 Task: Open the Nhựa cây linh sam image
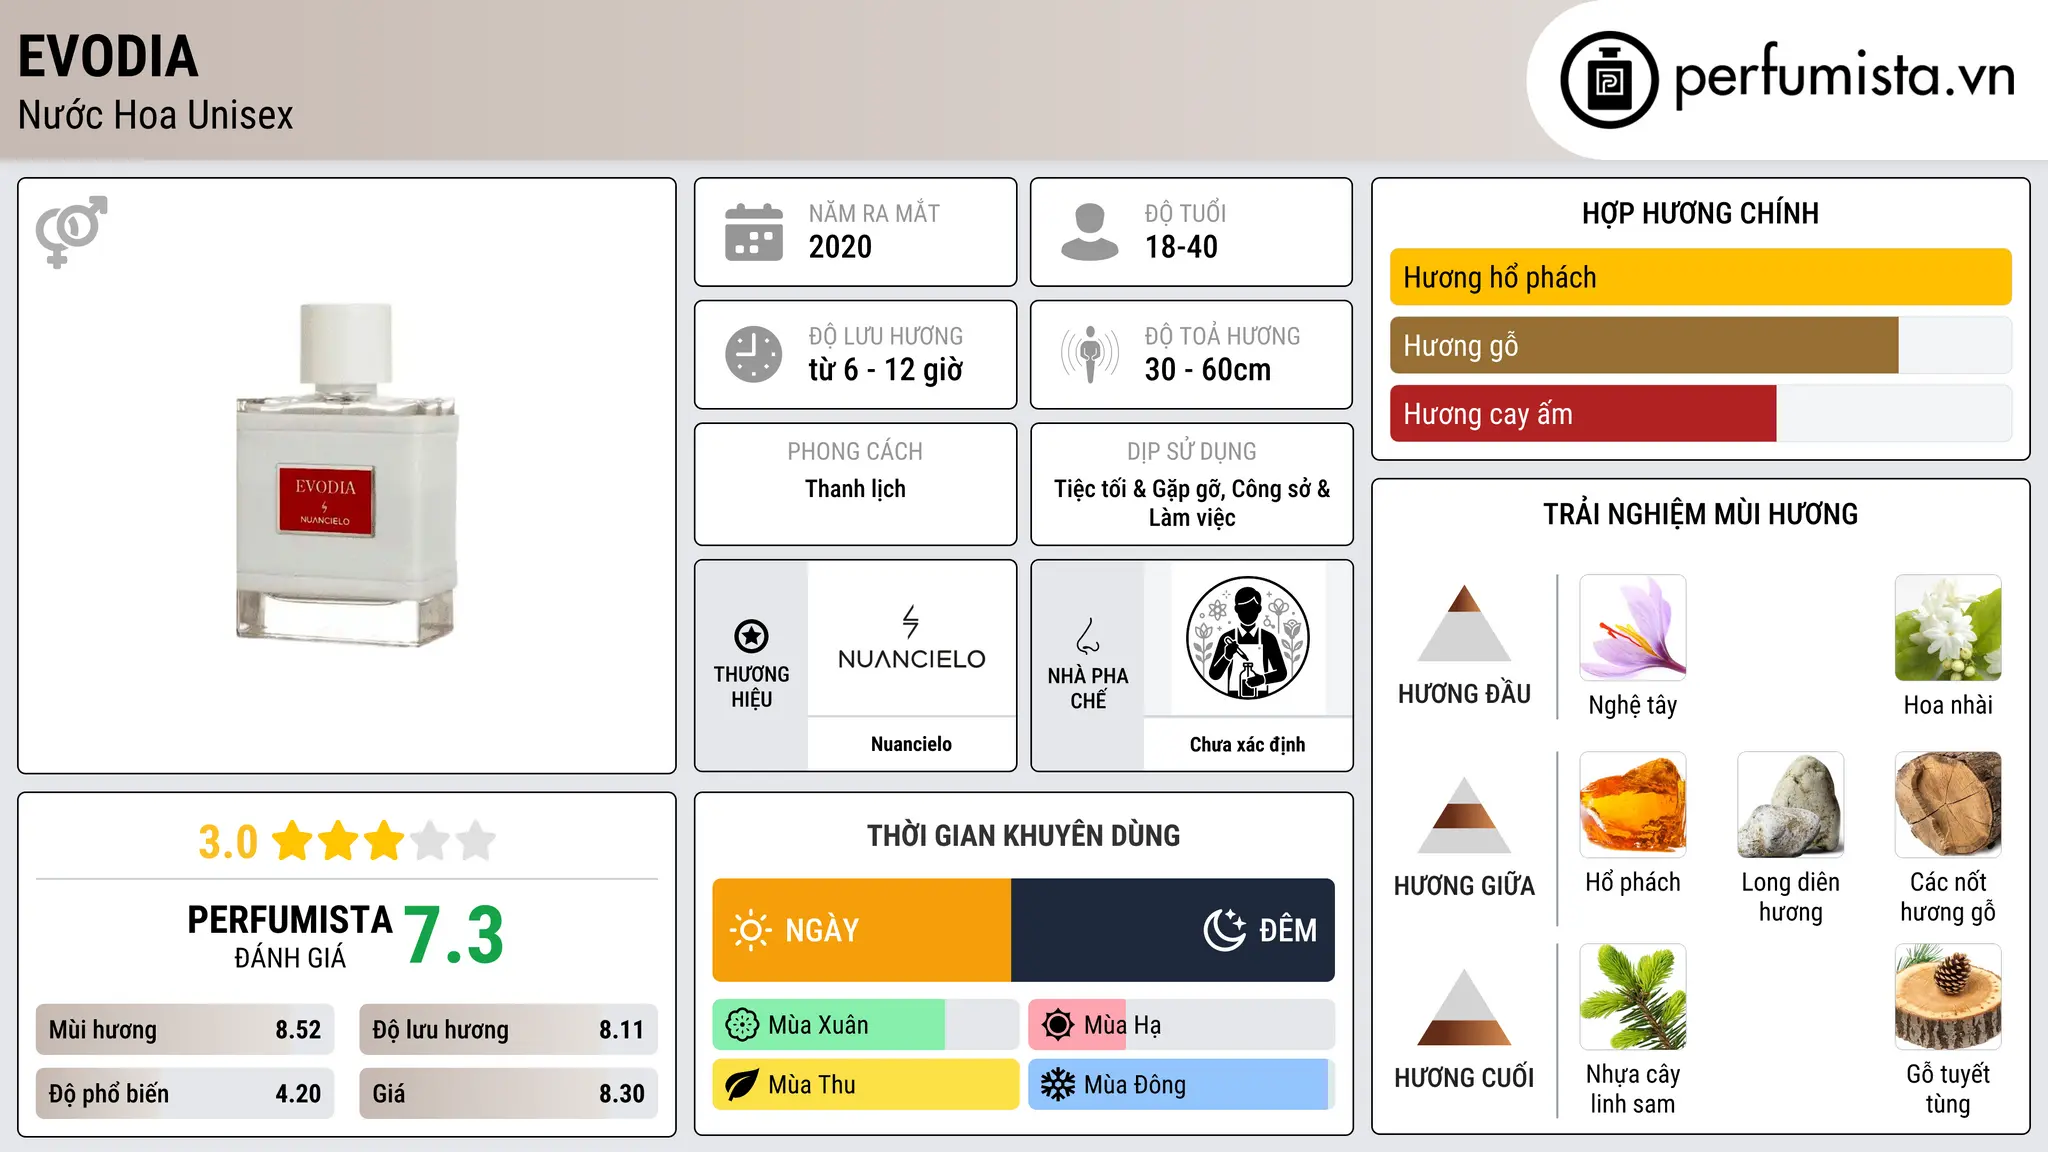[x=1632, y=997]
